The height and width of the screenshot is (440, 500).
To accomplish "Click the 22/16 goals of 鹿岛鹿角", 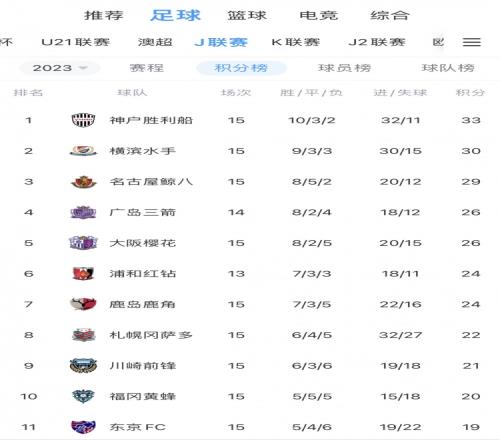I will [x=401, y=304].
